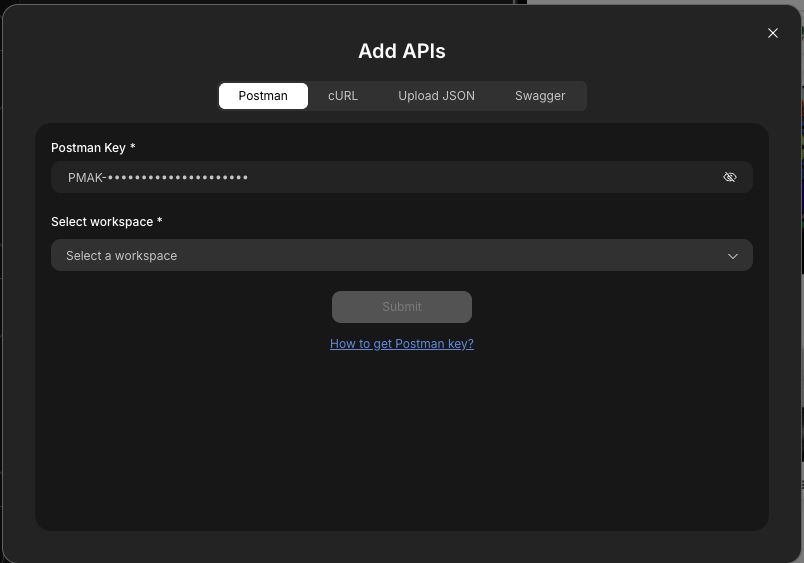Toggle Postman key visibility eye icon
The image size is (804, 563).
click(x=730, y=177)
